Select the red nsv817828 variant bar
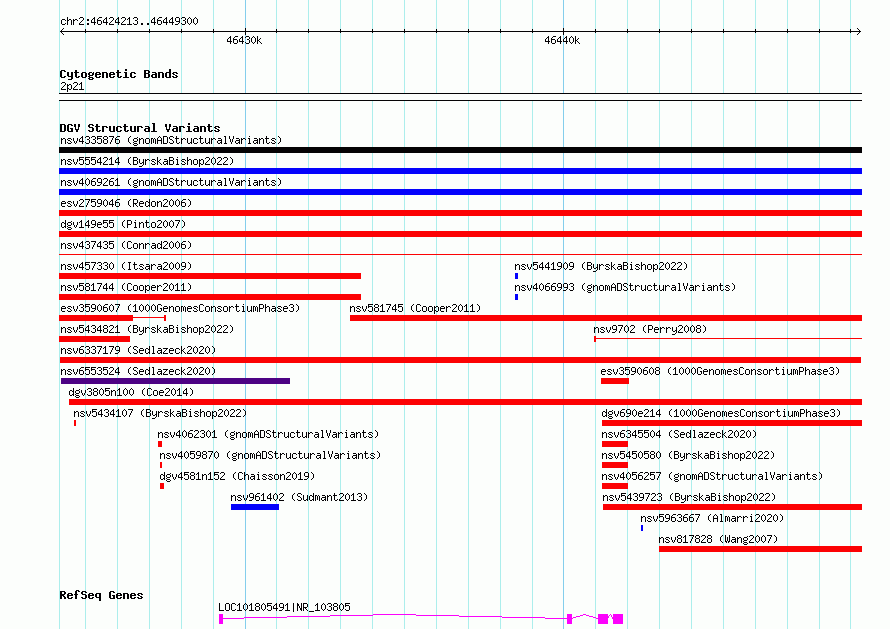 click(761, 549)
